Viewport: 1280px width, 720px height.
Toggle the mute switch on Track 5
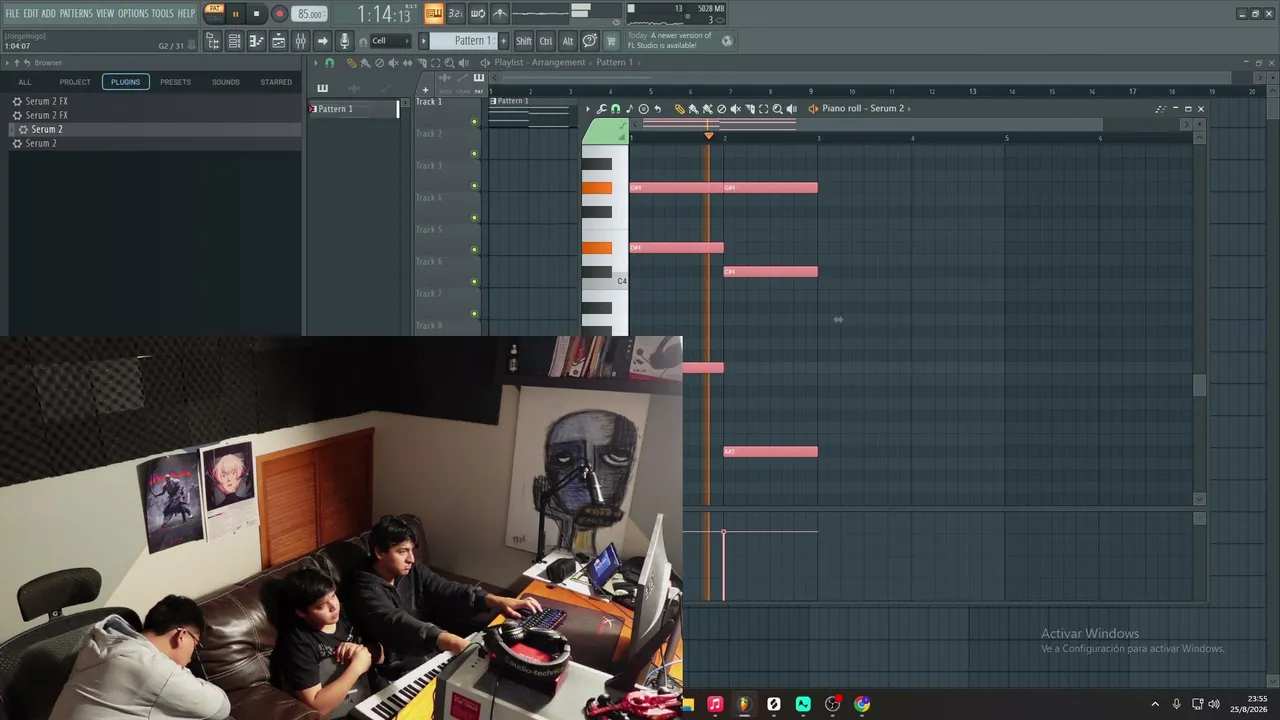[474, 250]
